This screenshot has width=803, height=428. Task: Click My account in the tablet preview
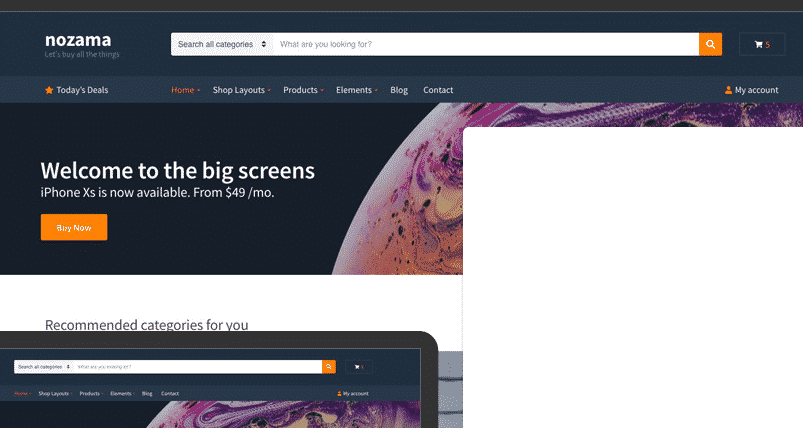click(x=353, y=394)
